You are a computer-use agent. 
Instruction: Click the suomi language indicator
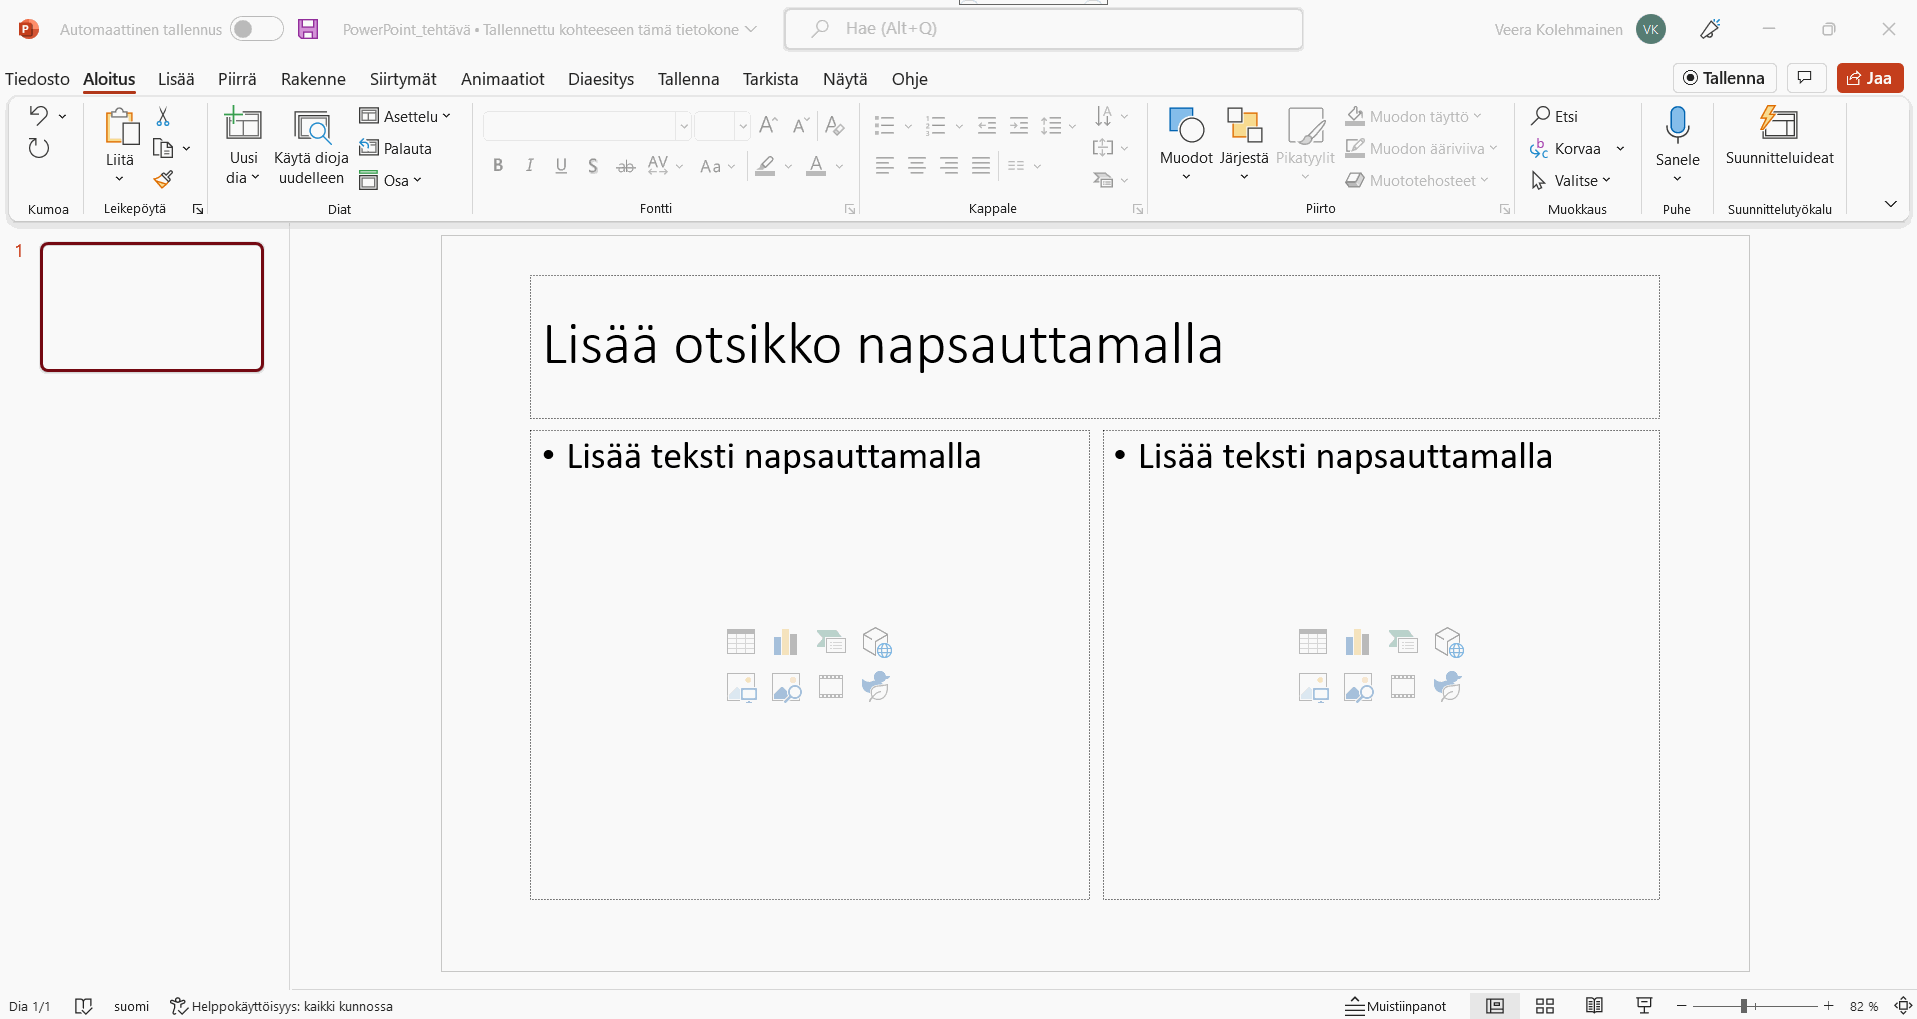tap(131, 1006)
